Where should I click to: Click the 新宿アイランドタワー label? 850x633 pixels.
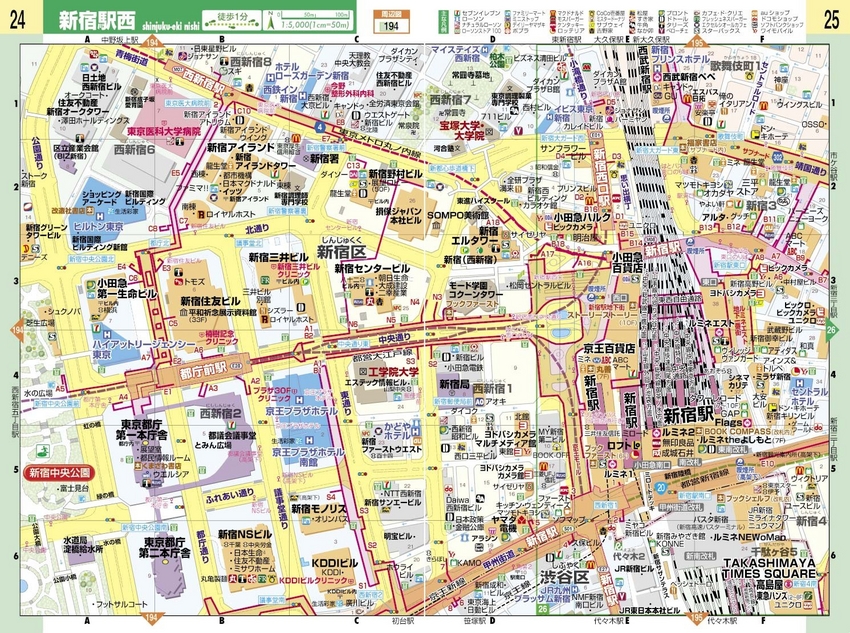265,160
